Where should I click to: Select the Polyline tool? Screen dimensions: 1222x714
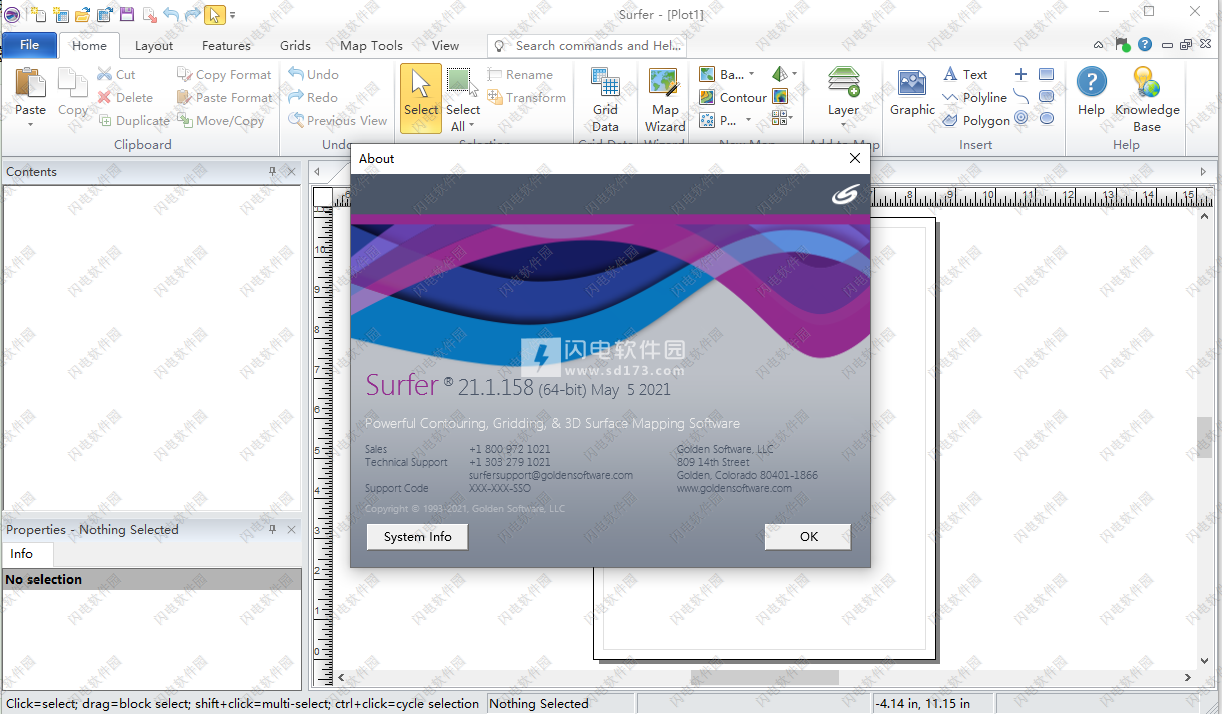(x=975, y=97)
